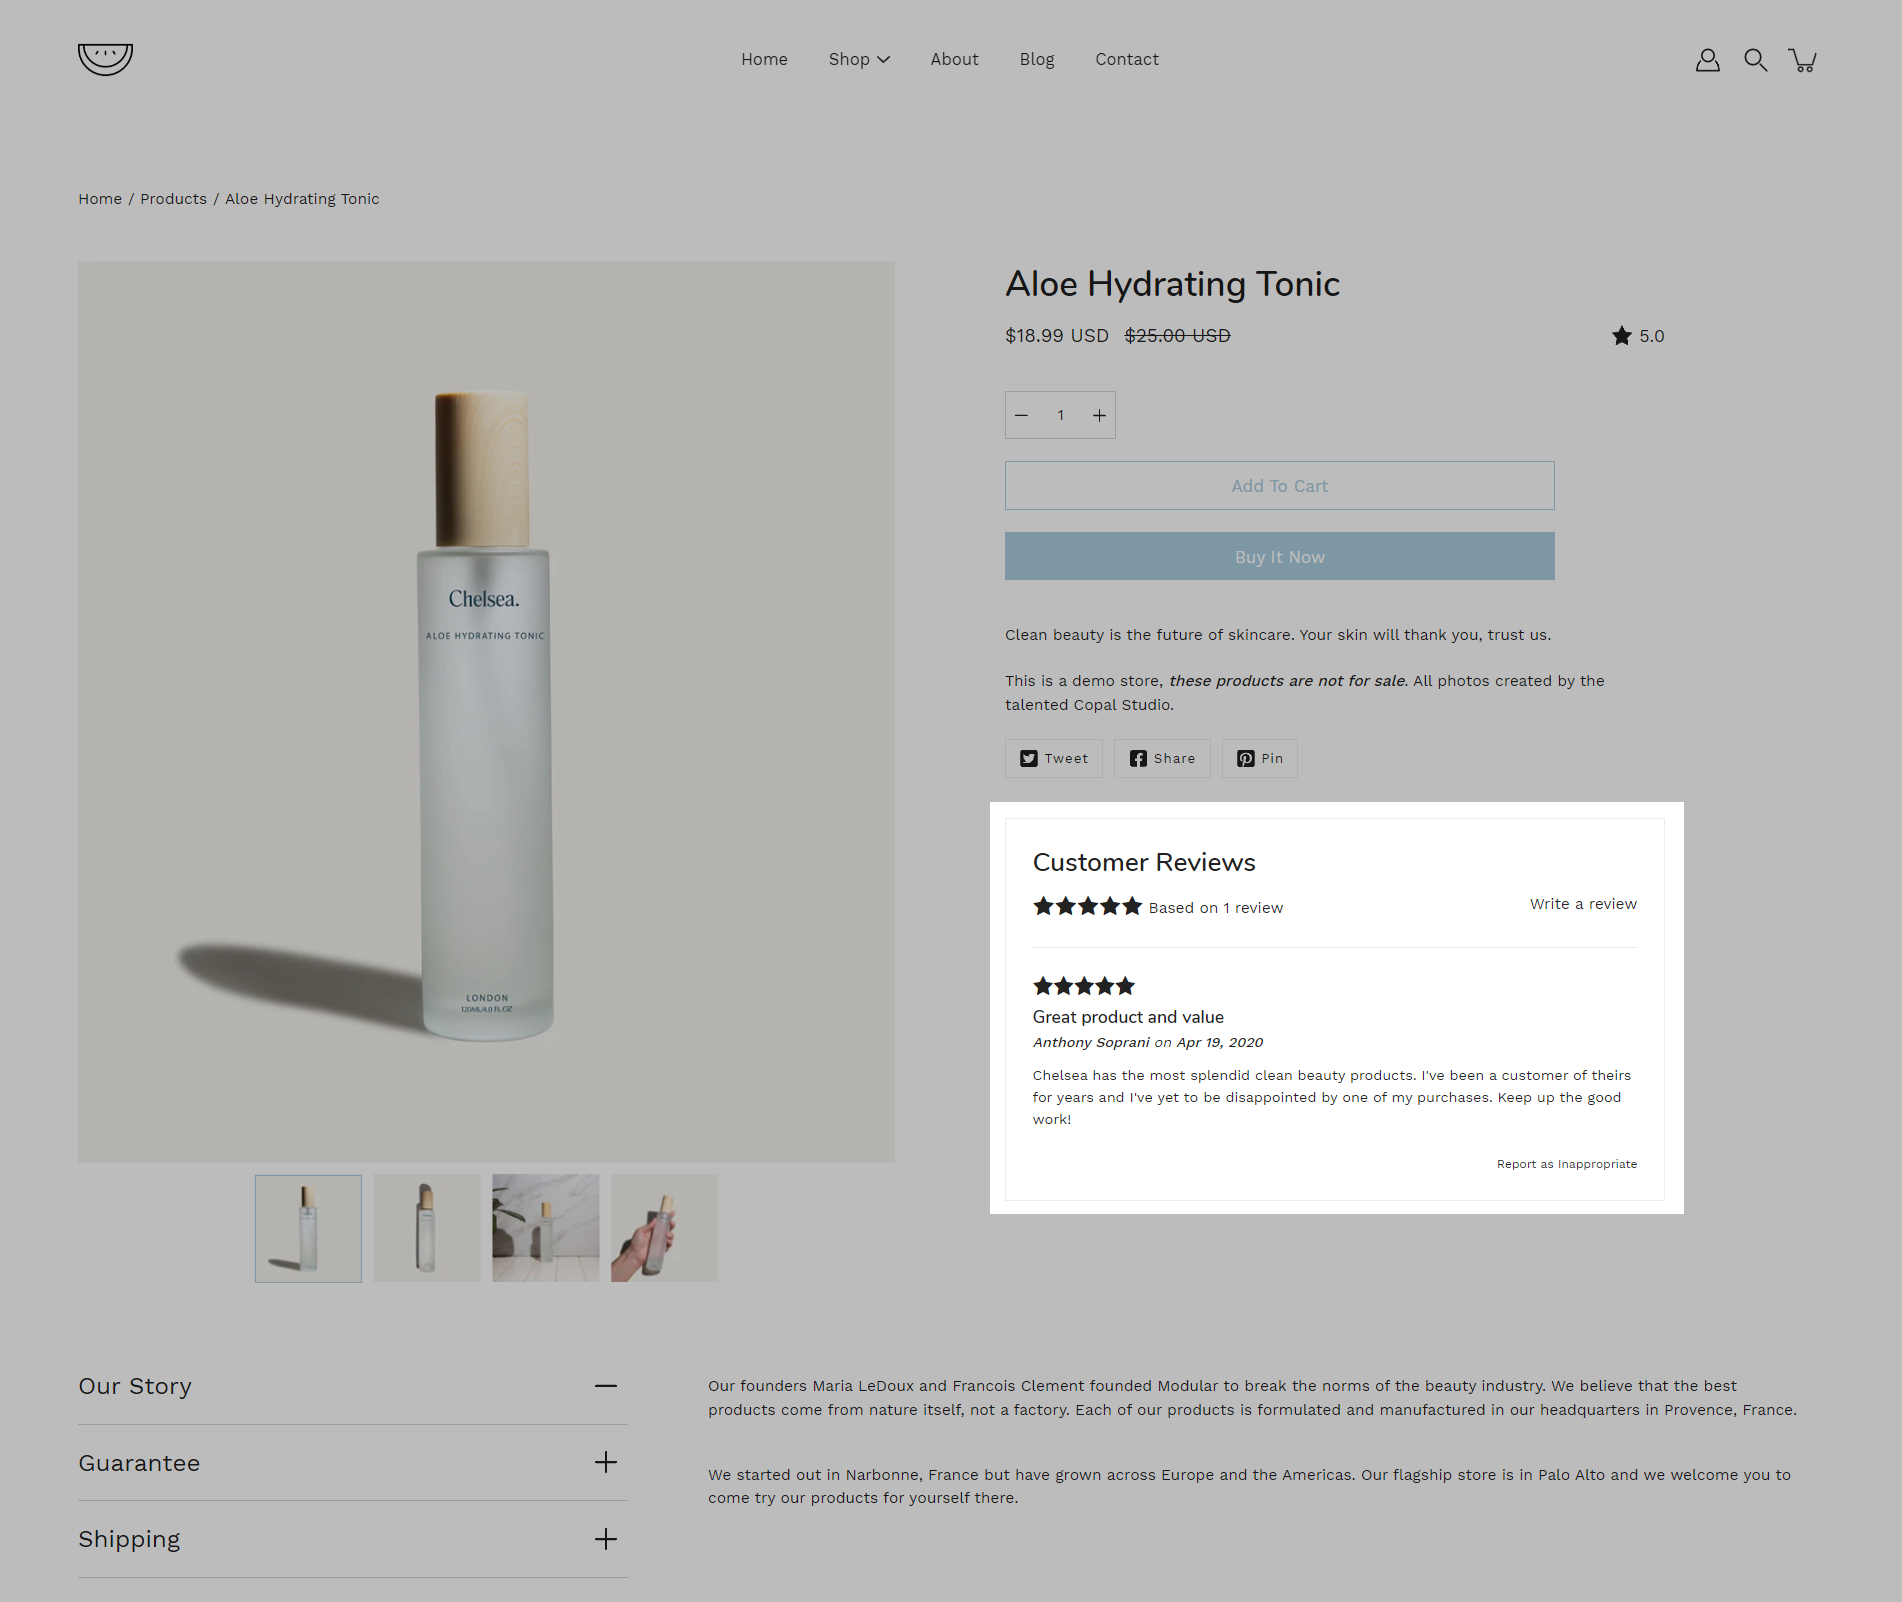Click the search magnifier icon
Screen dimensions: 1902x1602
(1755, 60)
